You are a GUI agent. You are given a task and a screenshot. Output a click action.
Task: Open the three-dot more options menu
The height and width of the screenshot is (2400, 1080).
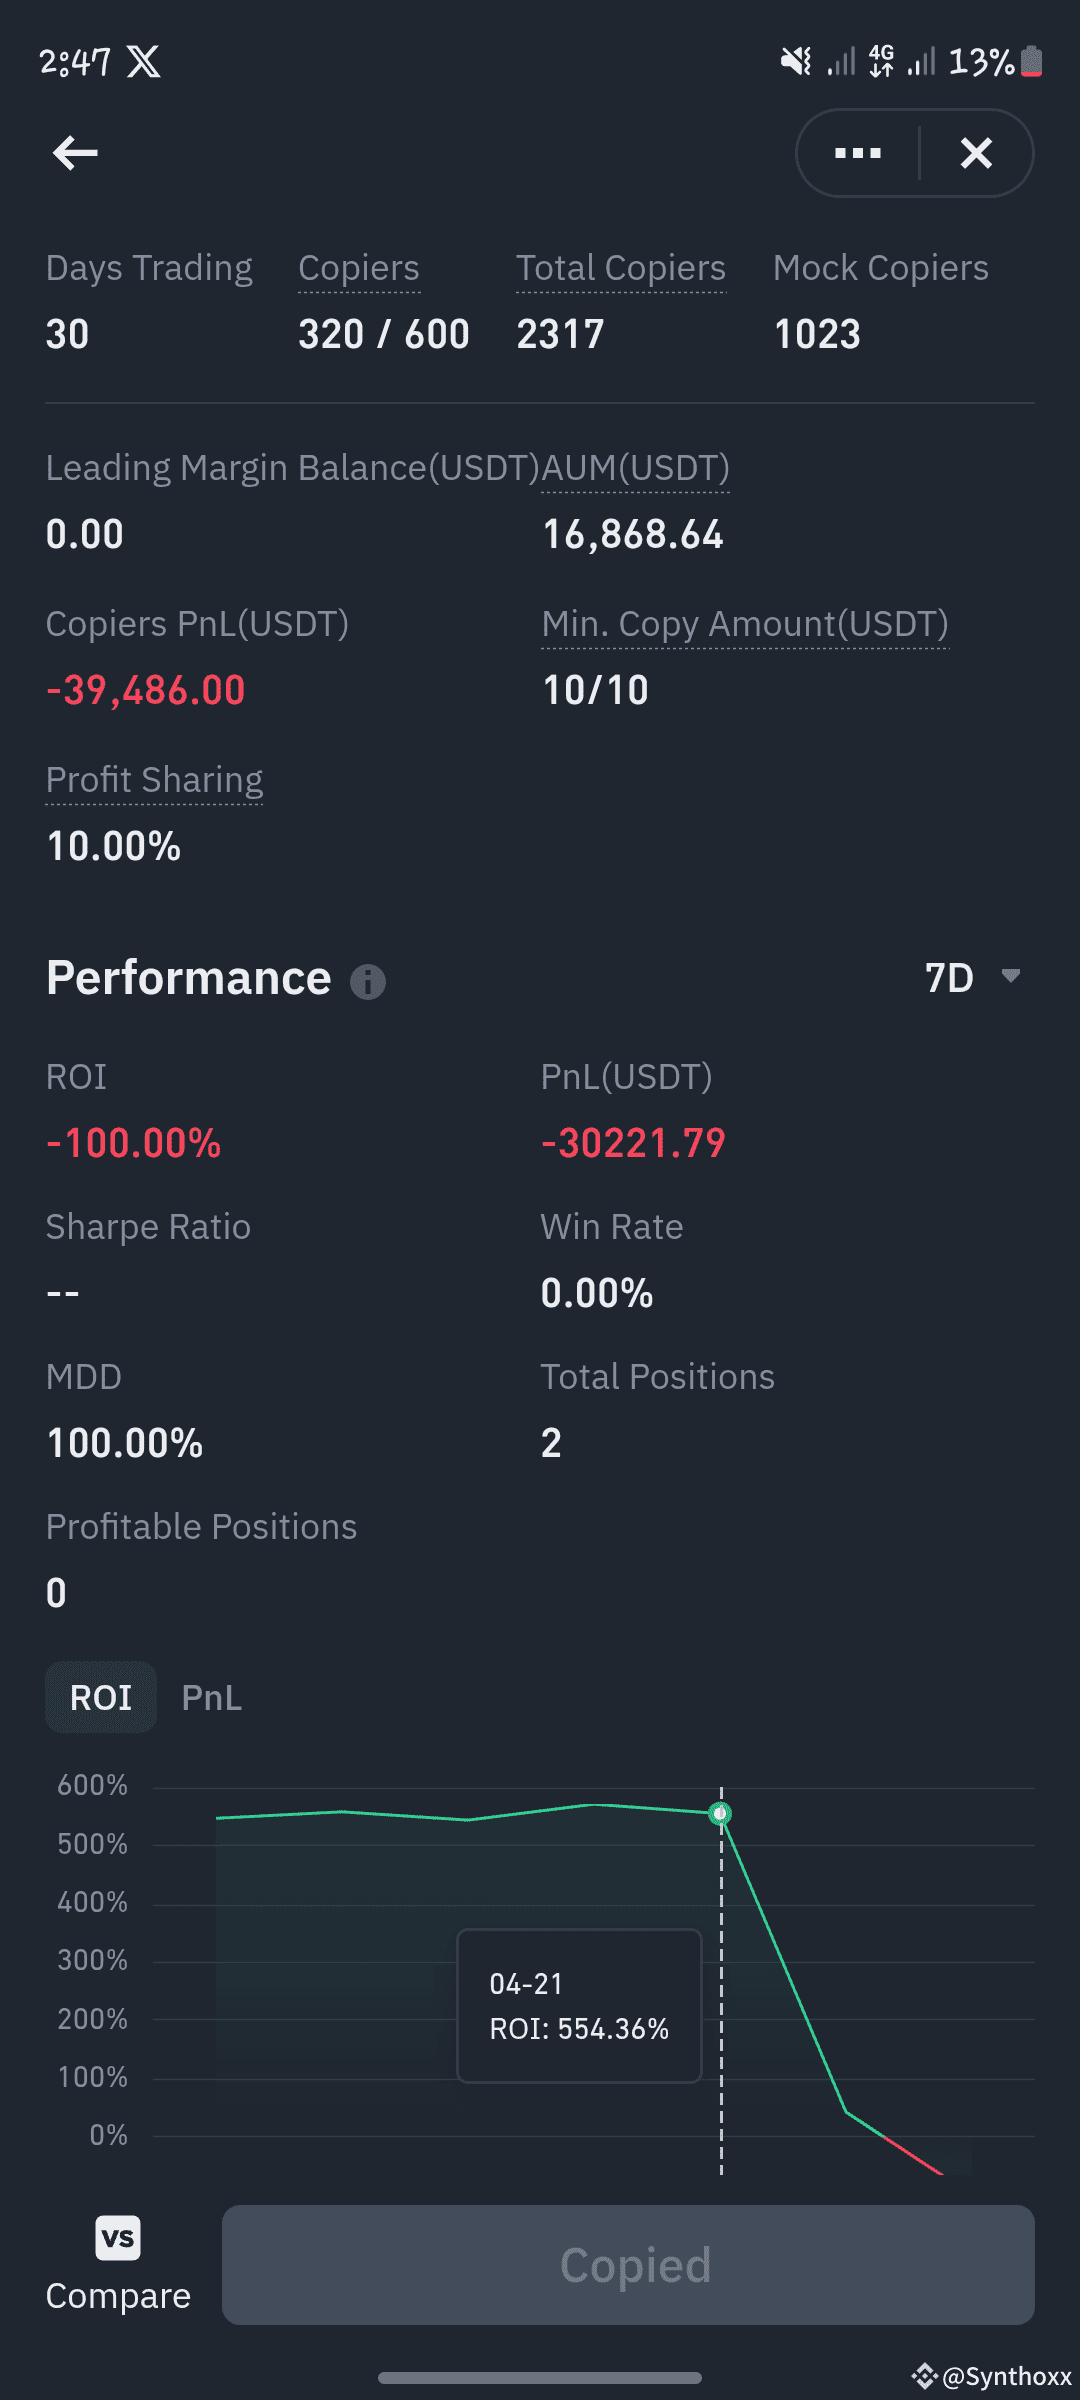click(x=858, y=153)
